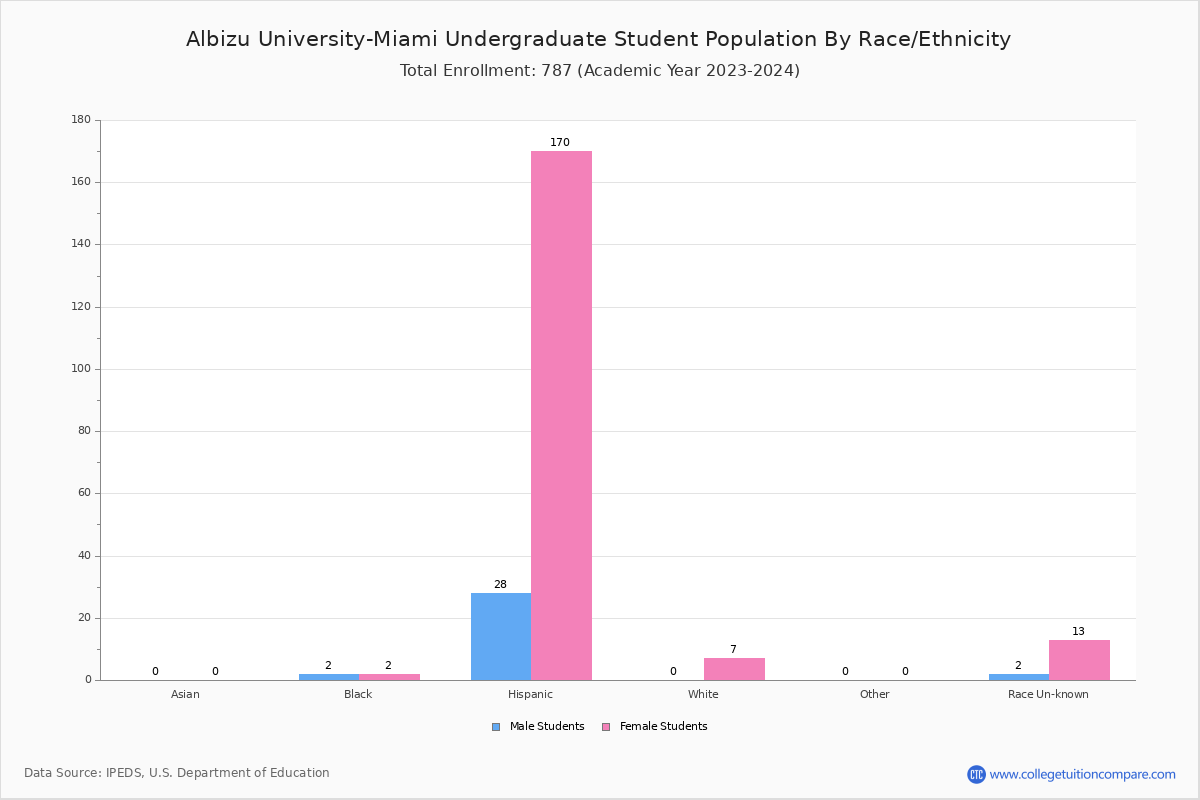Select the White female bar labeled 7
The height and width of the screenshot is (800, 1200).
pos(734,669)
